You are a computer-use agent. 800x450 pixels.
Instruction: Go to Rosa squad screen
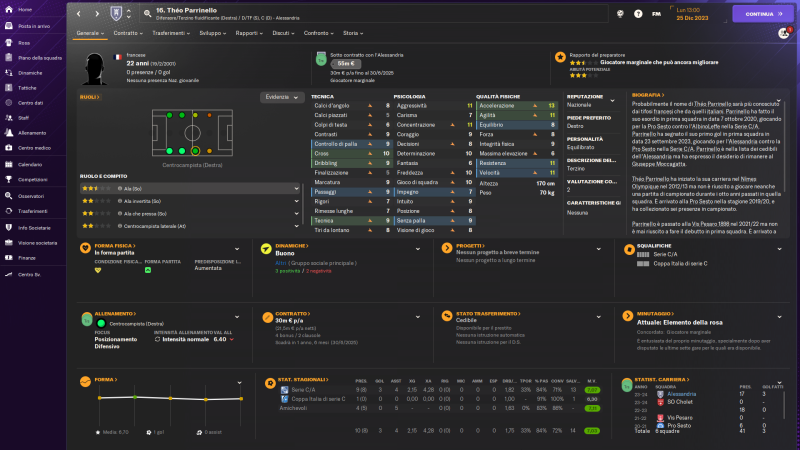point(23,43)
